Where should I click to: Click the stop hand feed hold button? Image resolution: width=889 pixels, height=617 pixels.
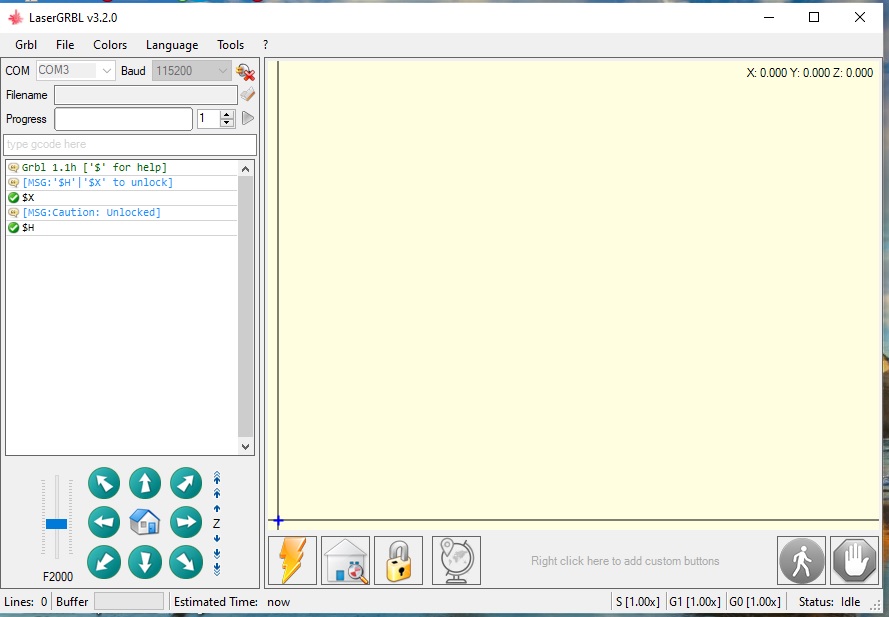pyautogui.click(x=854, y=560)
